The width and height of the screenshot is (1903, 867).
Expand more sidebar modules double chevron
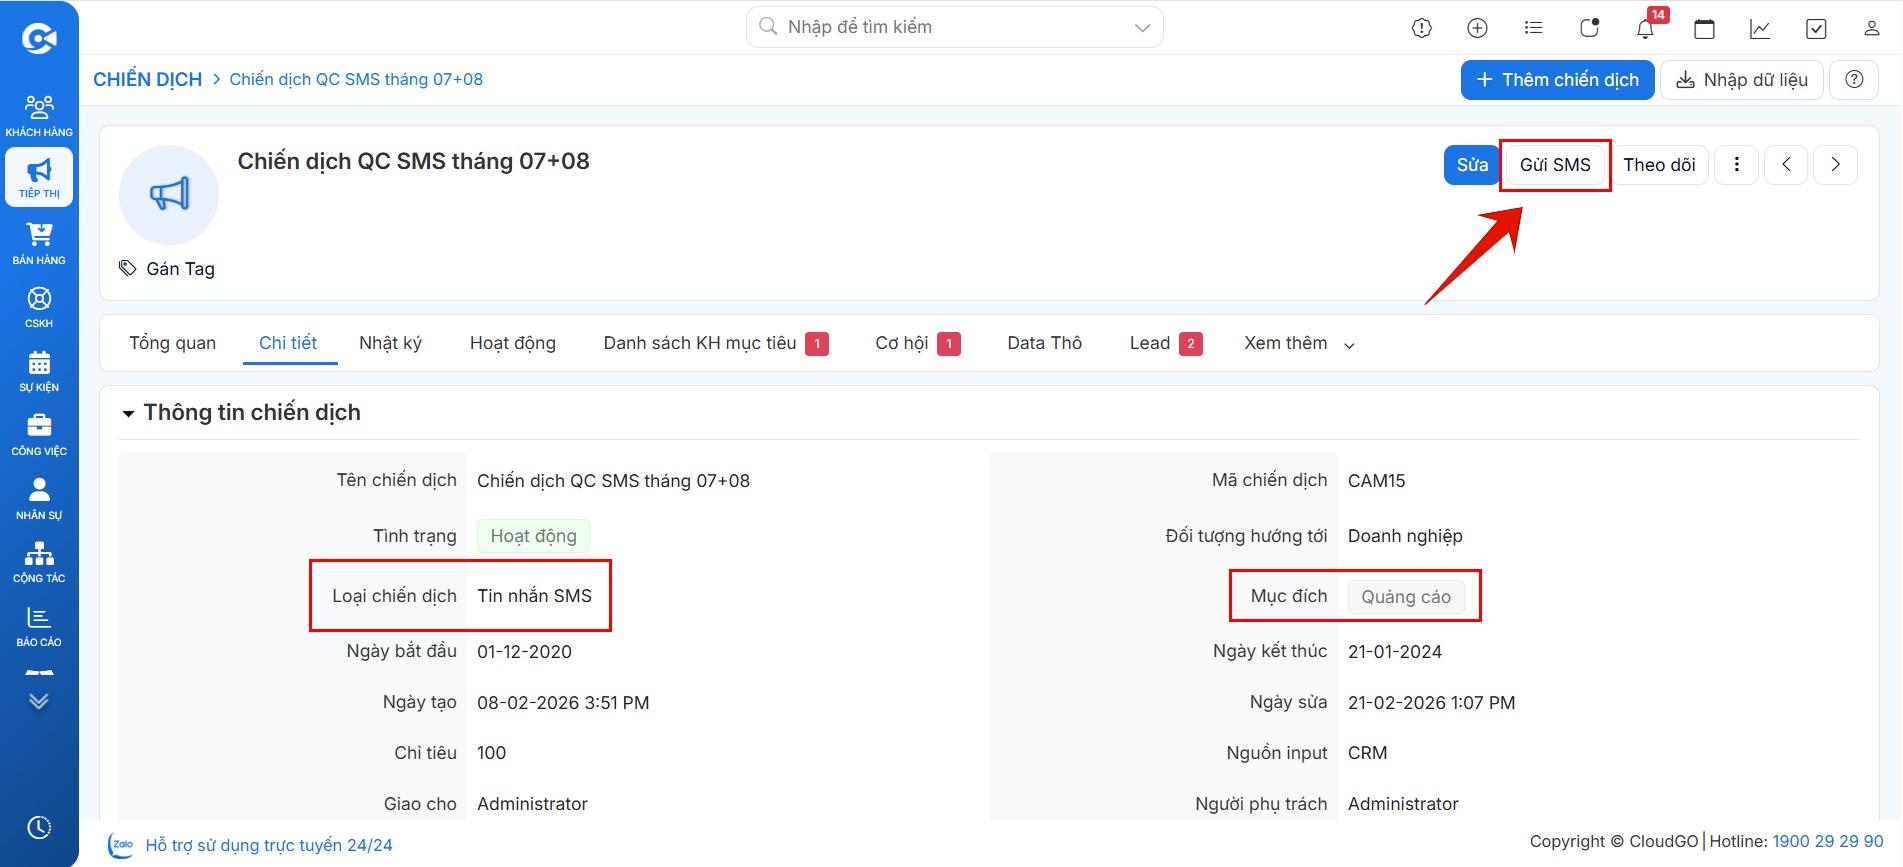pos(39,700)
